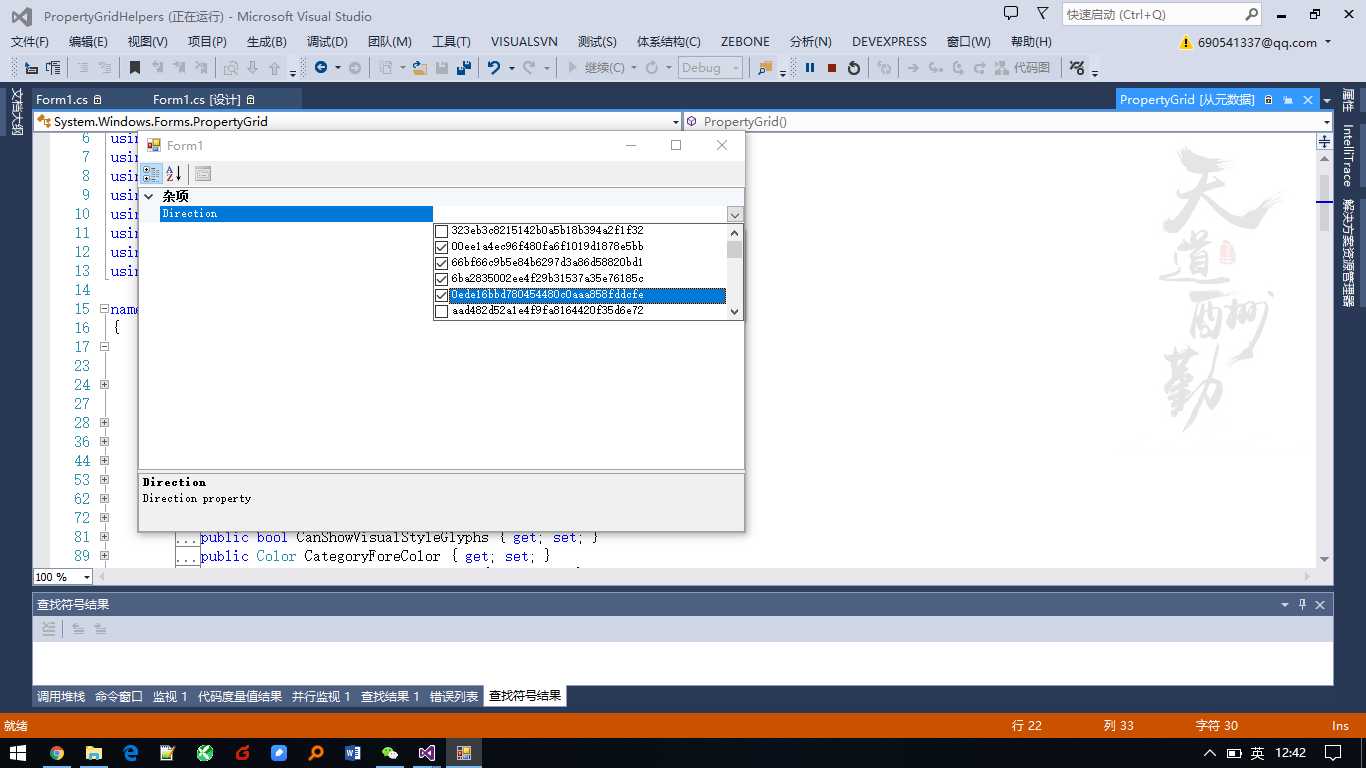Click the Alphabetical sort icon in Form1
Image resolution: width=1366 pixels, height=768 pixels.
pos(174,174)
